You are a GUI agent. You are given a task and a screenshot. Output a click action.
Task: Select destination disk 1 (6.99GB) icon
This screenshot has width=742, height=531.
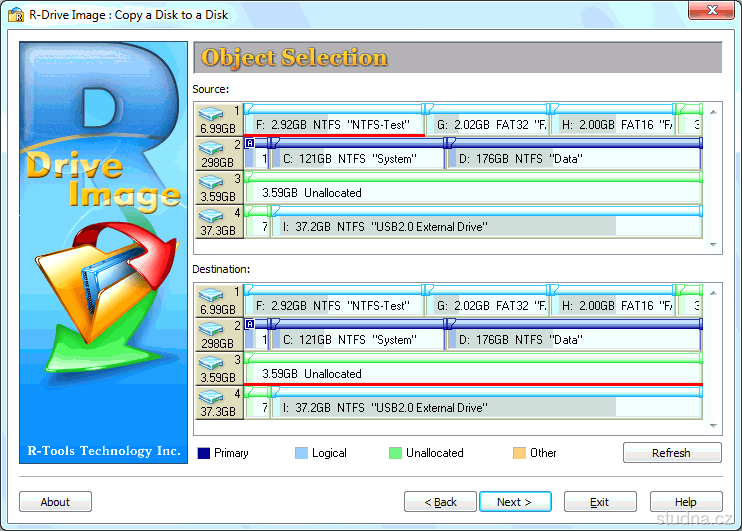[219, 301]
